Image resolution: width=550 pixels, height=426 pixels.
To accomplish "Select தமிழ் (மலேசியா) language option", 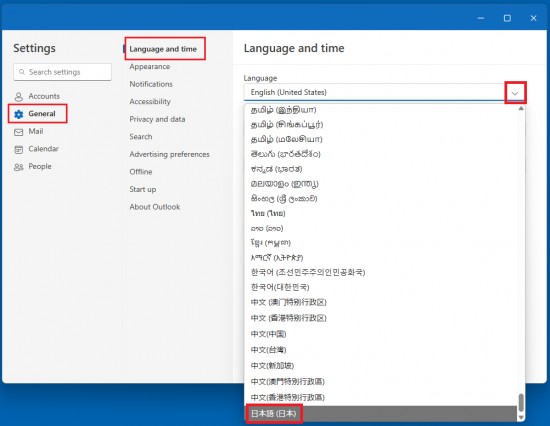I will (381, 139).
